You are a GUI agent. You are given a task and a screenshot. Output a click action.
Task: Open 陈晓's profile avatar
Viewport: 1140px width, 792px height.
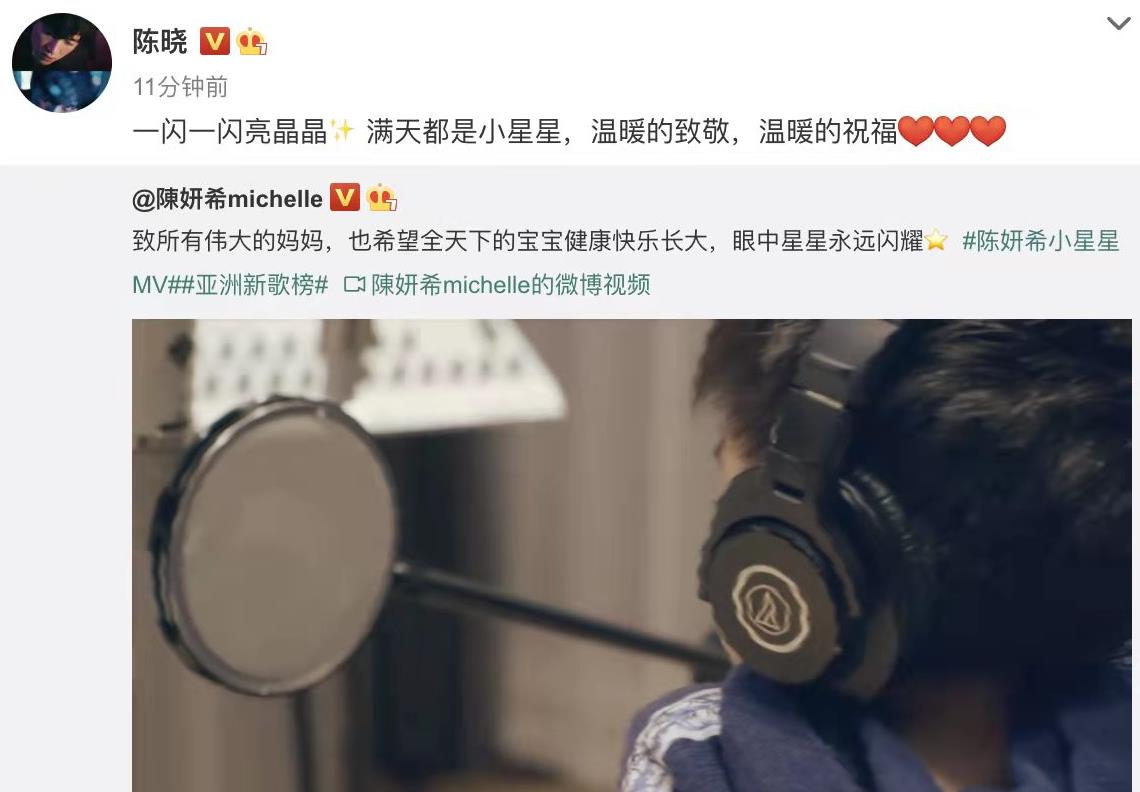pyautogui.click(x=62, y=63)
